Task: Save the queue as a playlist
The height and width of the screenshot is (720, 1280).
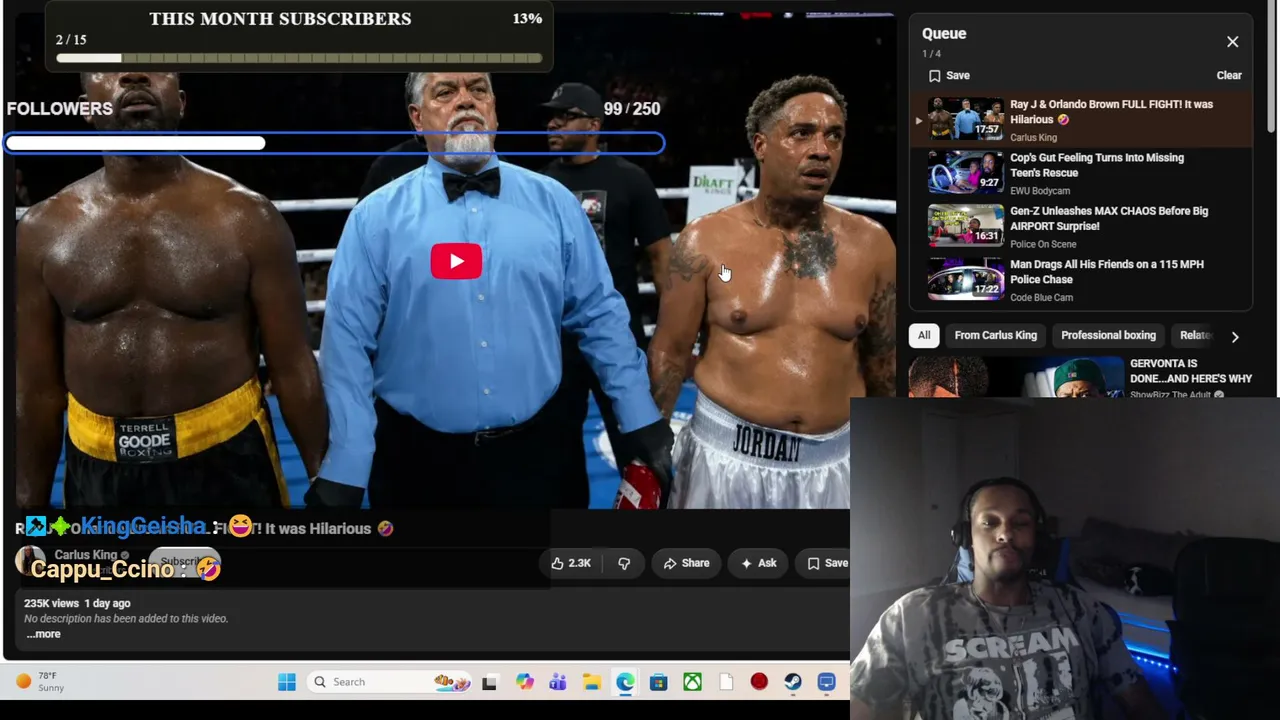Action: tap(949, 76)
